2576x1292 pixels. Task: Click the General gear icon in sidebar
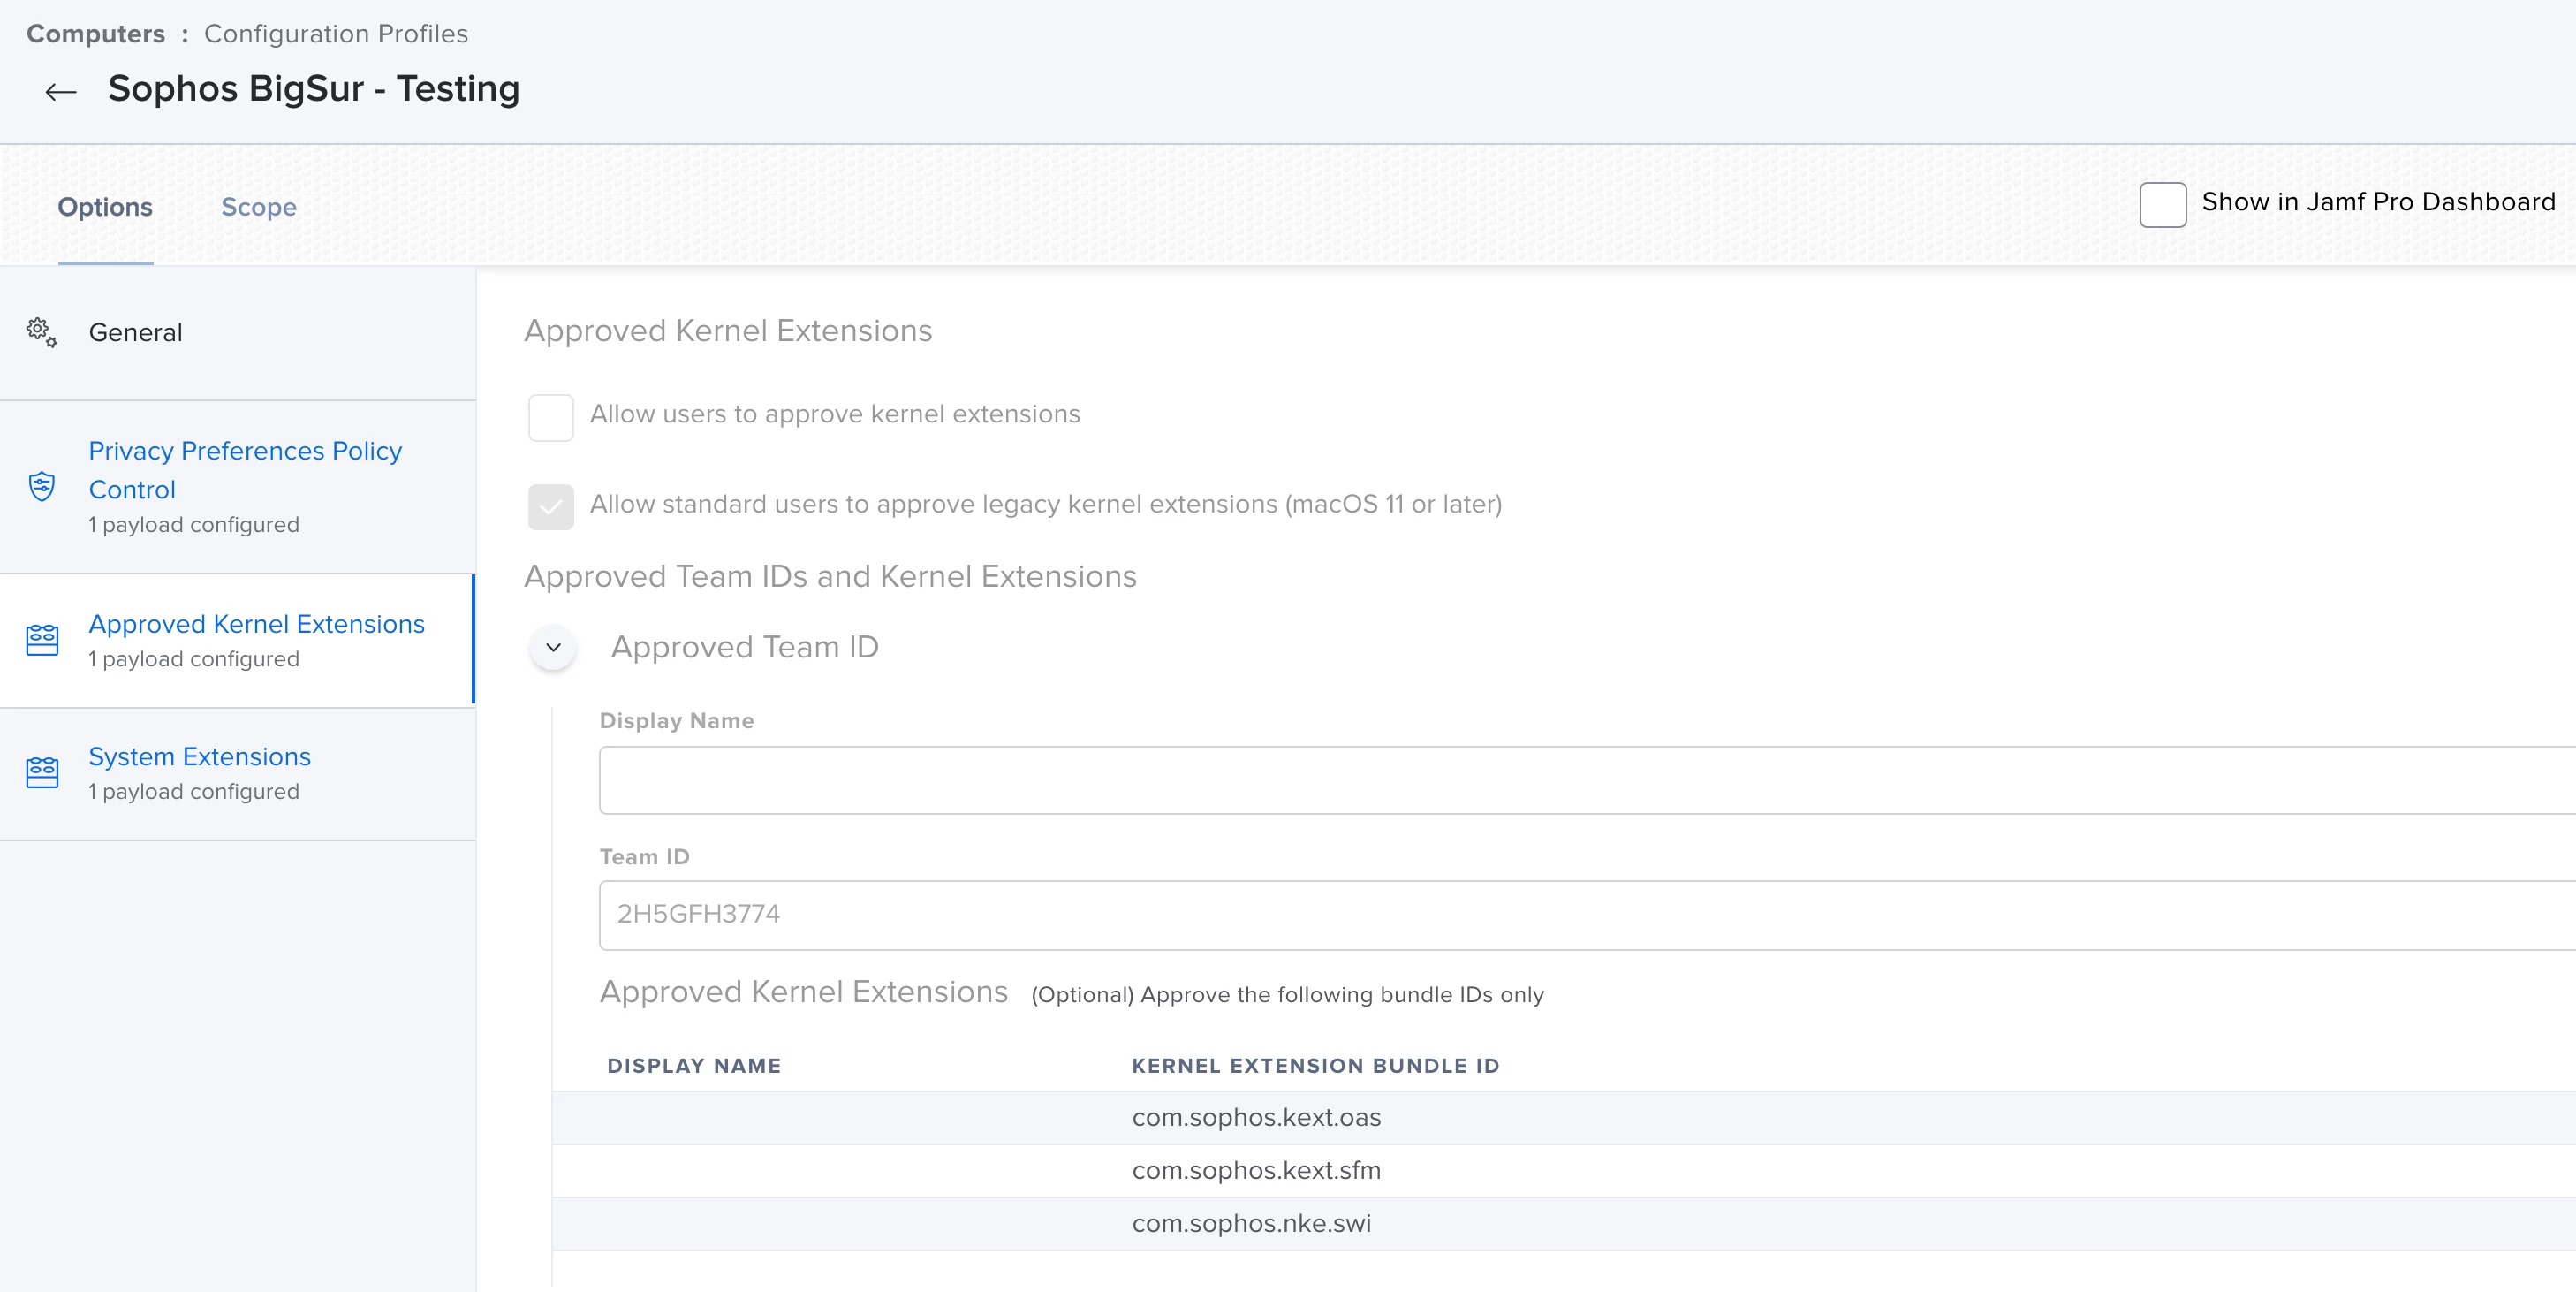(x=42, y=332)
